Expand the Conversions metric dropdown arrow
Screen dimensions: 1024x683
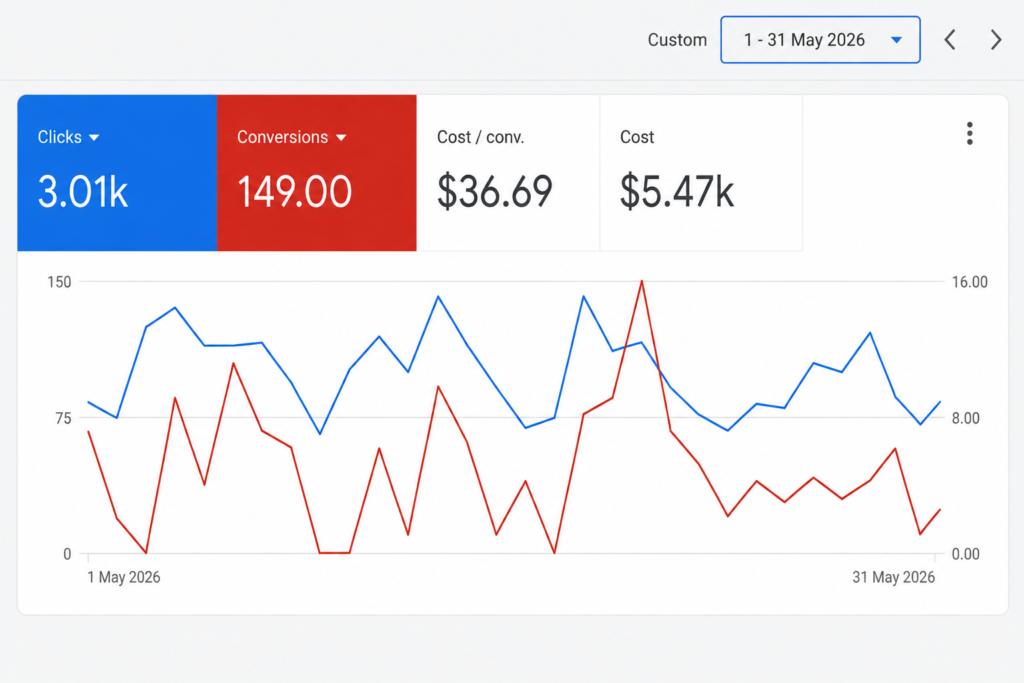[341, 138]
